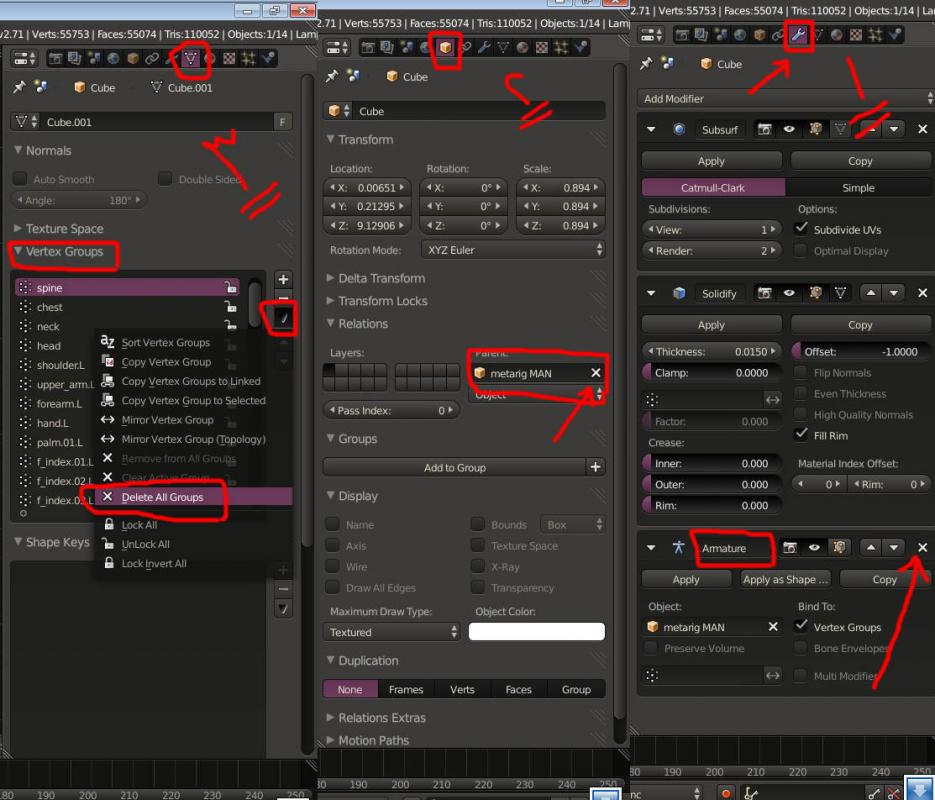Click Material sphere tab in Transform panel
Image resolution: width=935 pixels, height=800 pixels.
tap(522, 47)
